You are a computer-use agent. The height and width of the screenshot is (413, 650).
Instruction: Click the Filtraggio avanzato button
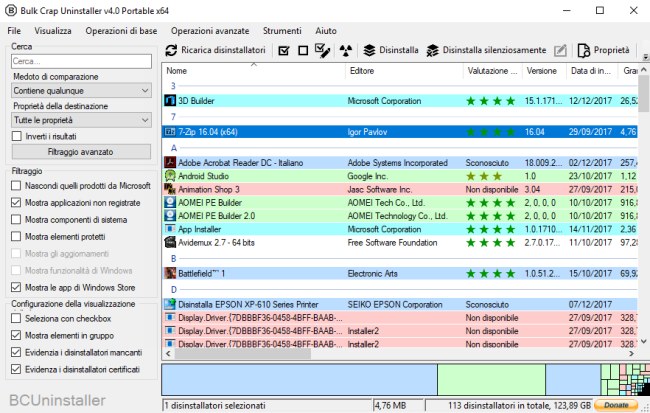pos(81,152)
